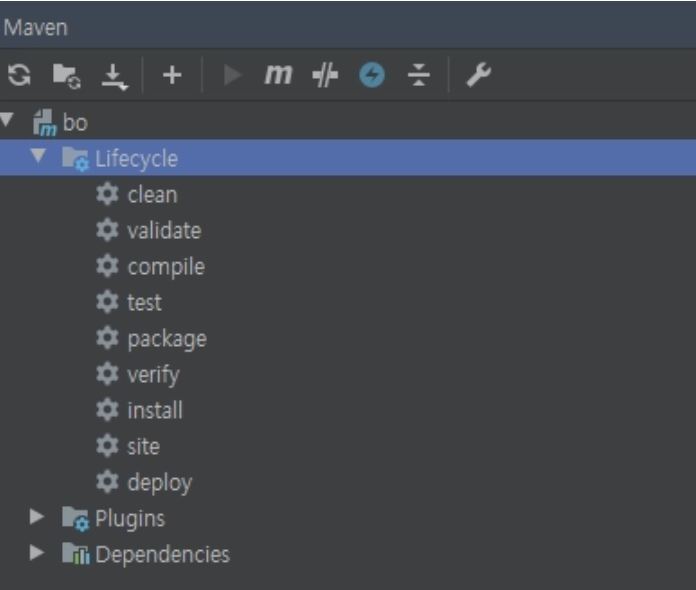Click the Run Maven Build play icon
This screenshot has height=590, width=696.
click(x=233, y=75)
